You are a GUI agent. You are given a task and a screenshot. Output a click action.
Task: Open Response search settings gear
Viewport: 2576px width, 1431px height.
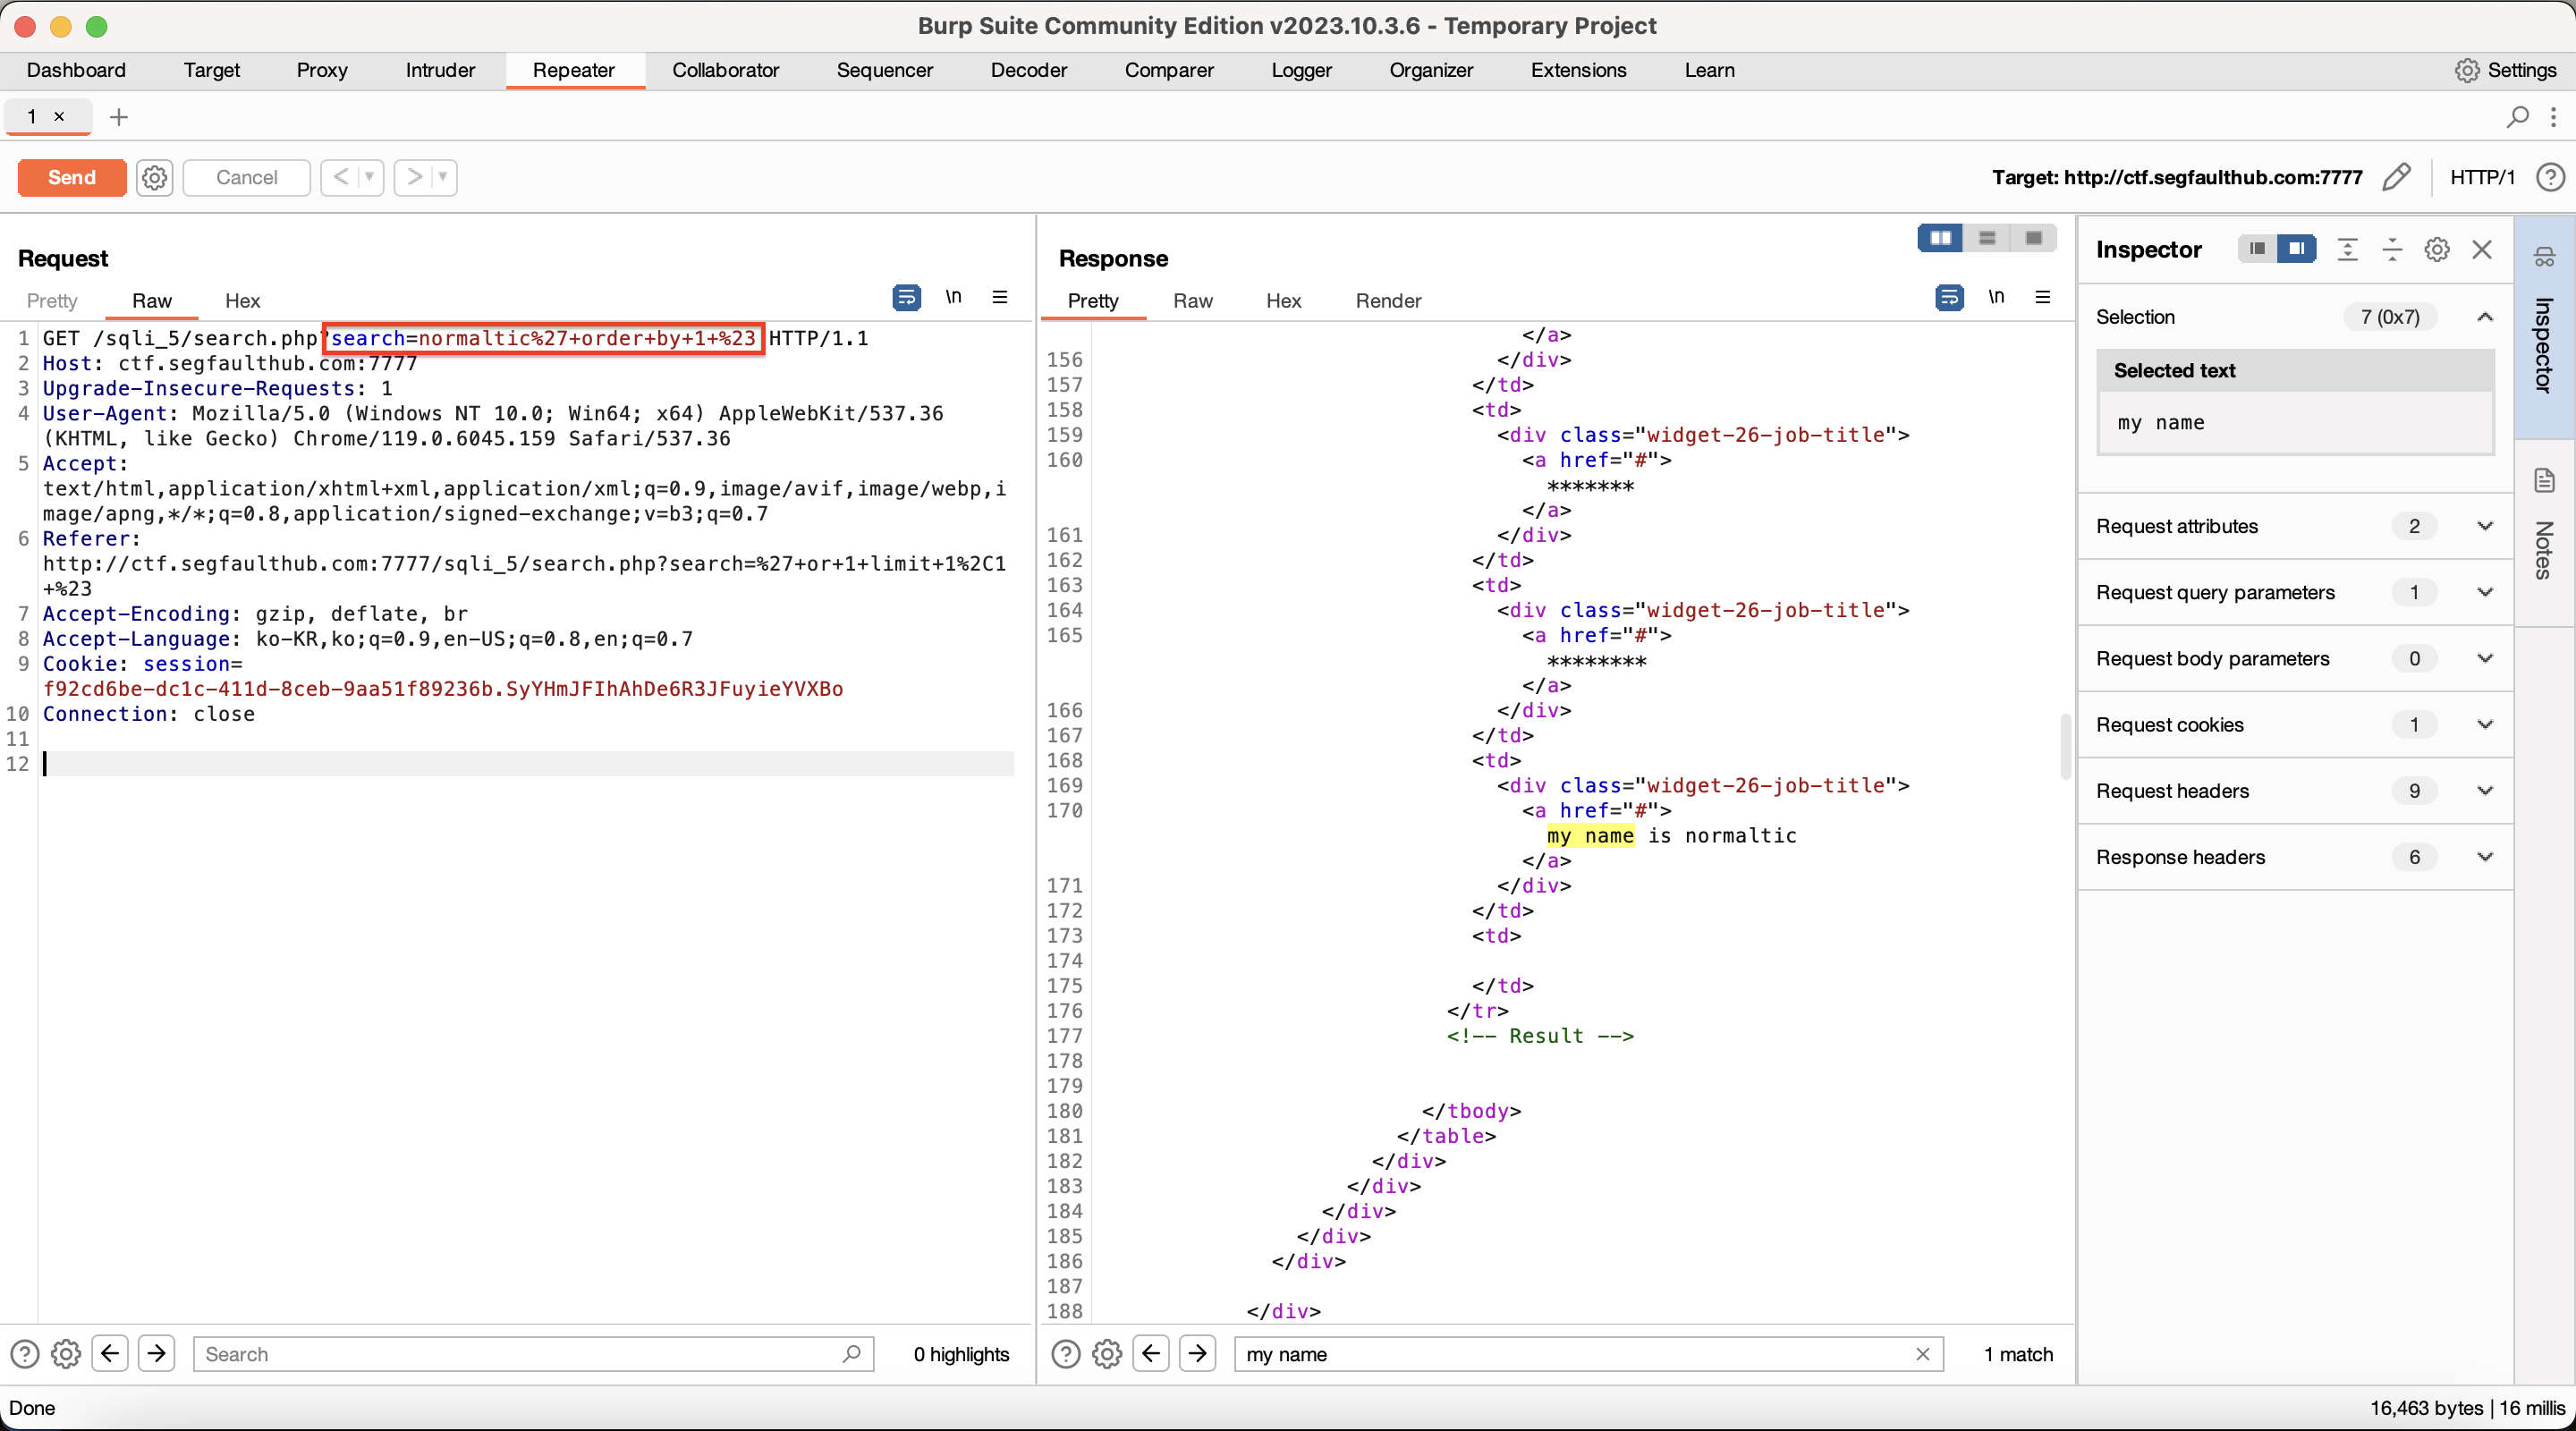point(1107,1354)
